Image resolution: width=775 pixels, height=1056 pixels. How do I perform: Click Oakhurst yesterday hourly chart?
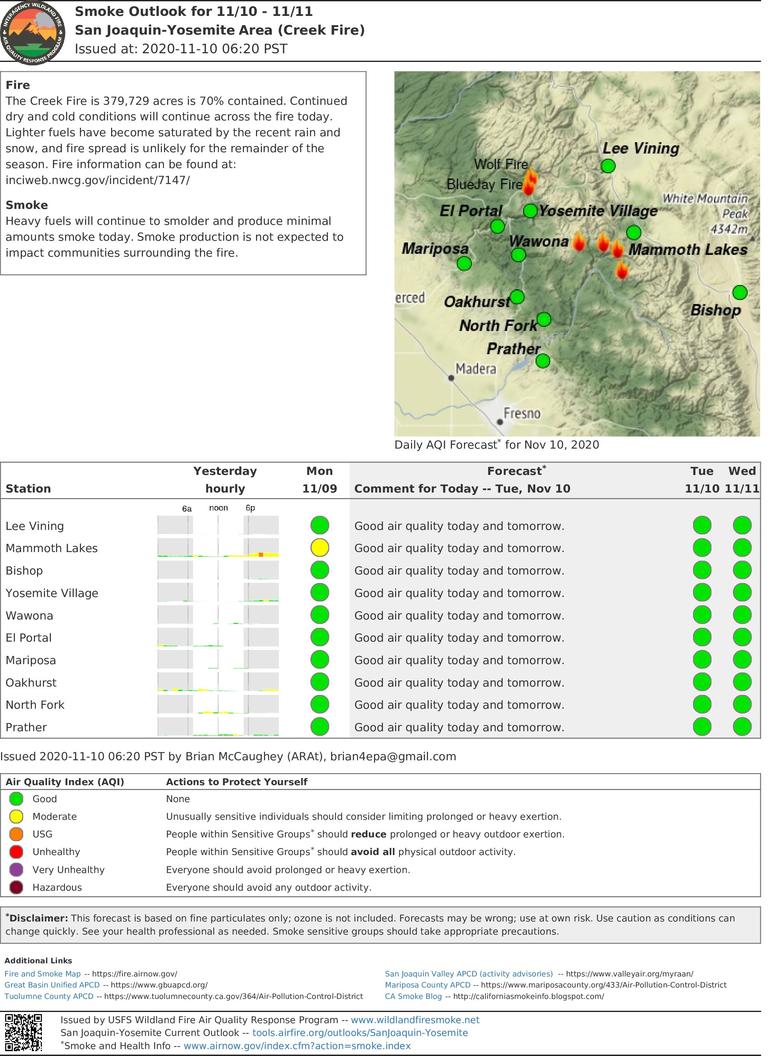tap(218, 682)
